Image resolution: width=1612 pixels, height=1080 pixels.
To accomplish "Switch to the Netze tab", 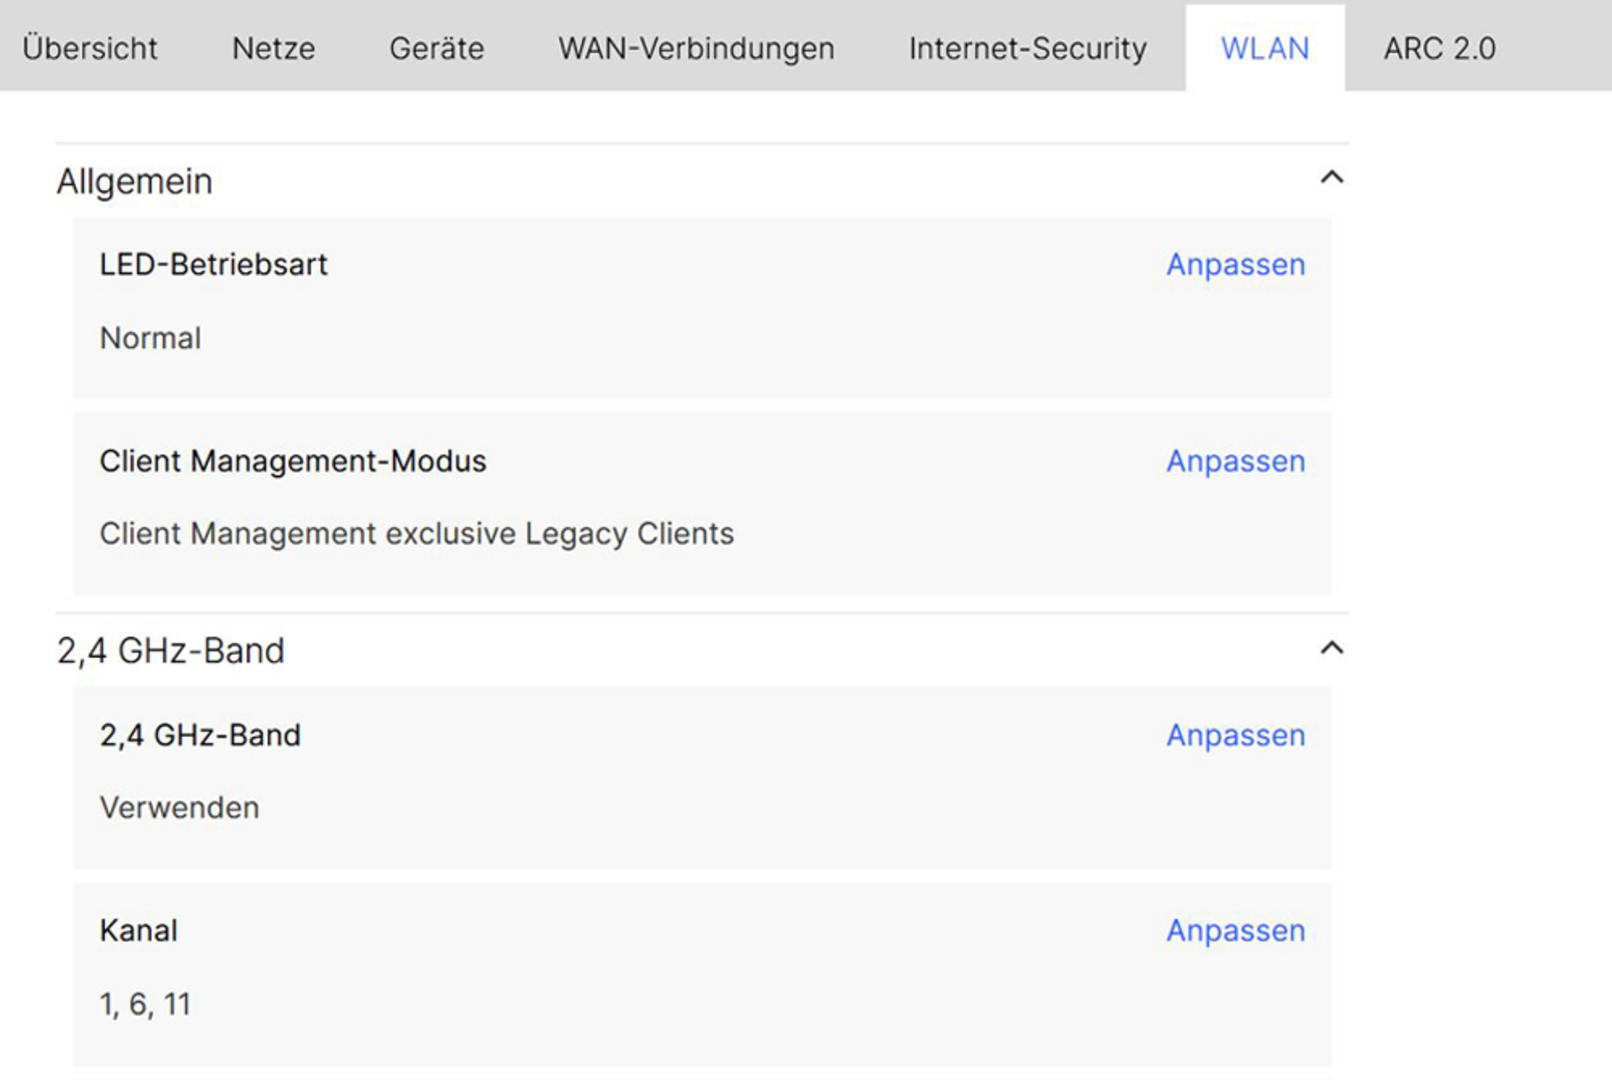I will pos(273,48).
